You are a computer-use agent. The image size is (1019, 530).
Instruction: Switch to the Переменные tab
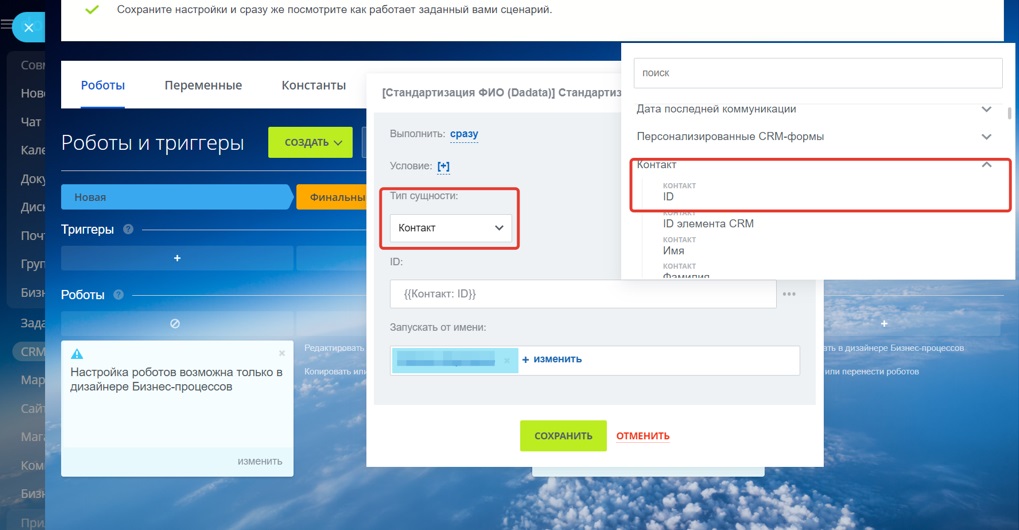203,85
